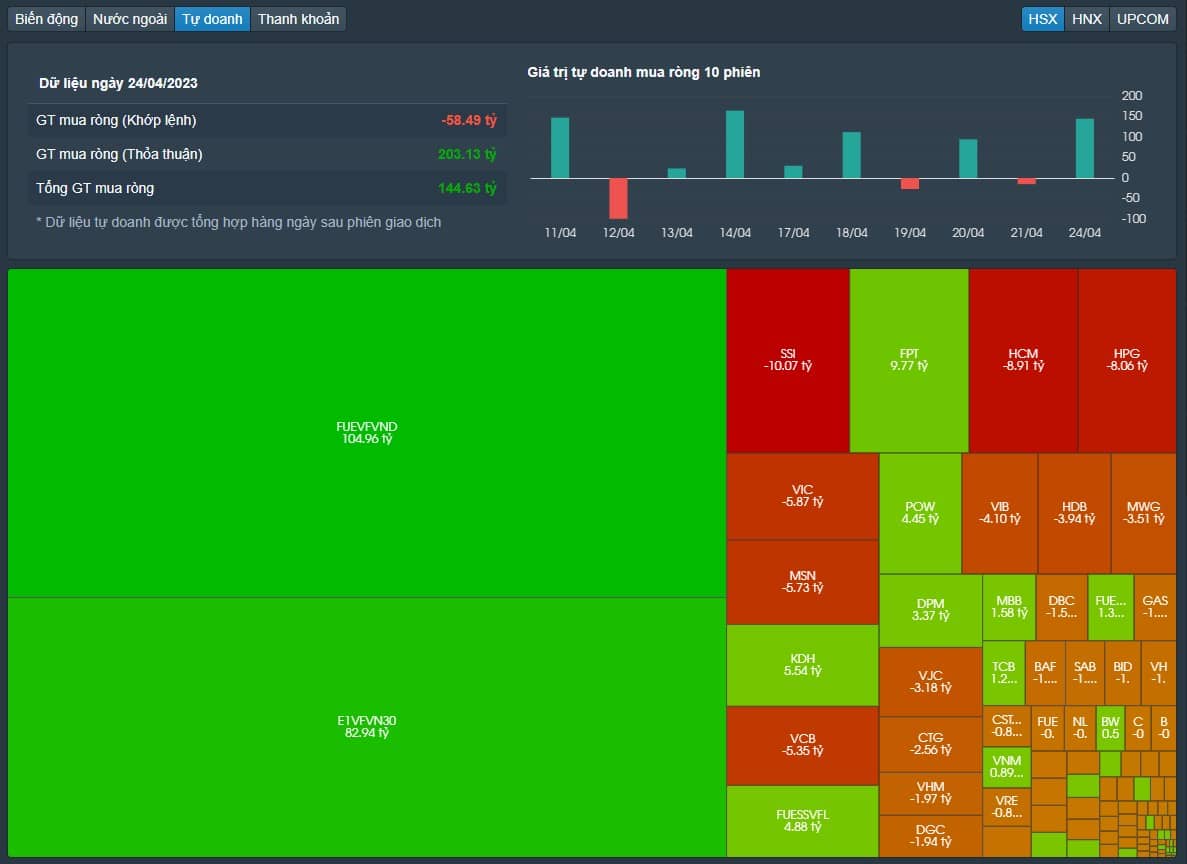Click the VHM -1.97 tỷ tile

coord(930,794)
